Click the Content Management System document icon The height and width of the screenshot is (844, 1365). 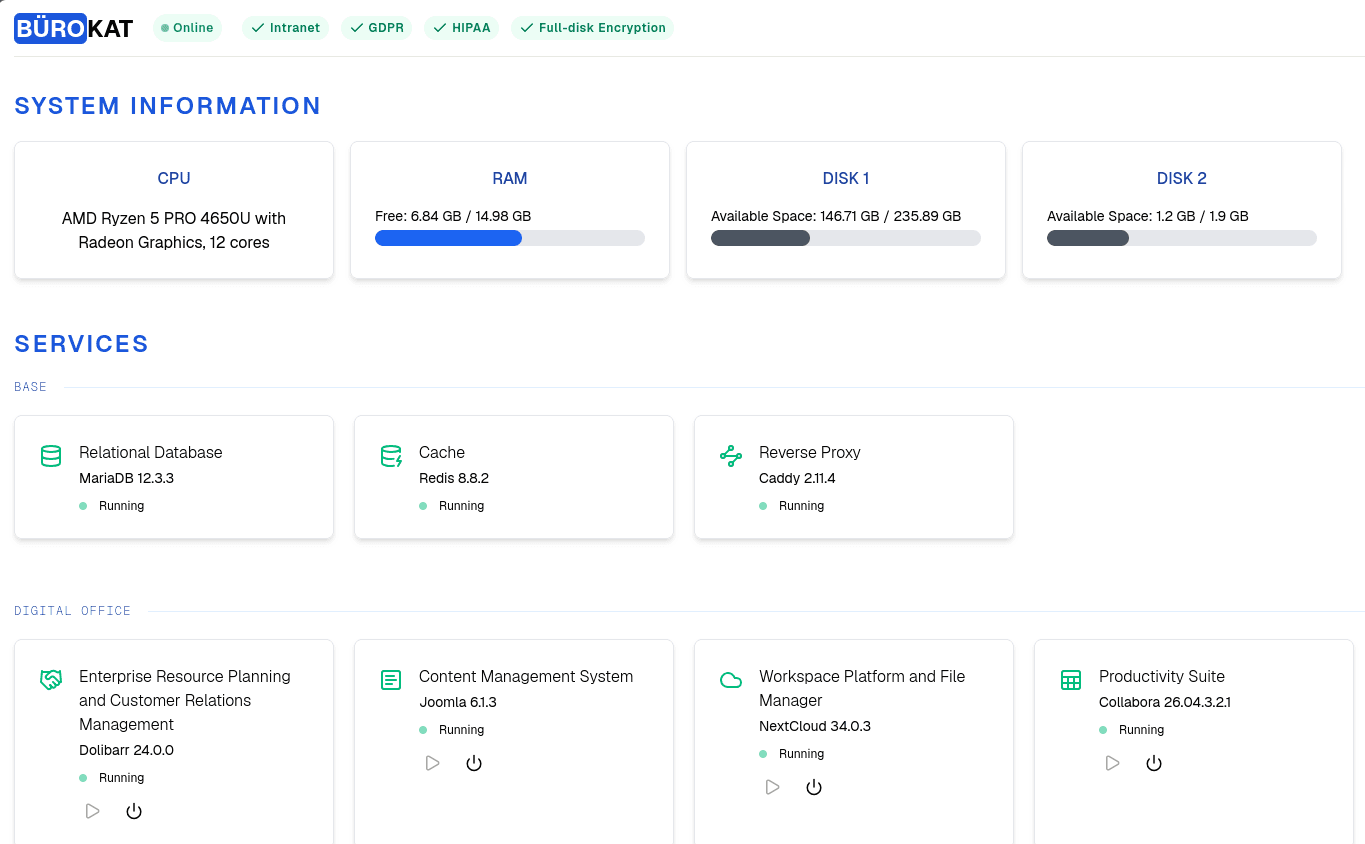pos(391,680)
